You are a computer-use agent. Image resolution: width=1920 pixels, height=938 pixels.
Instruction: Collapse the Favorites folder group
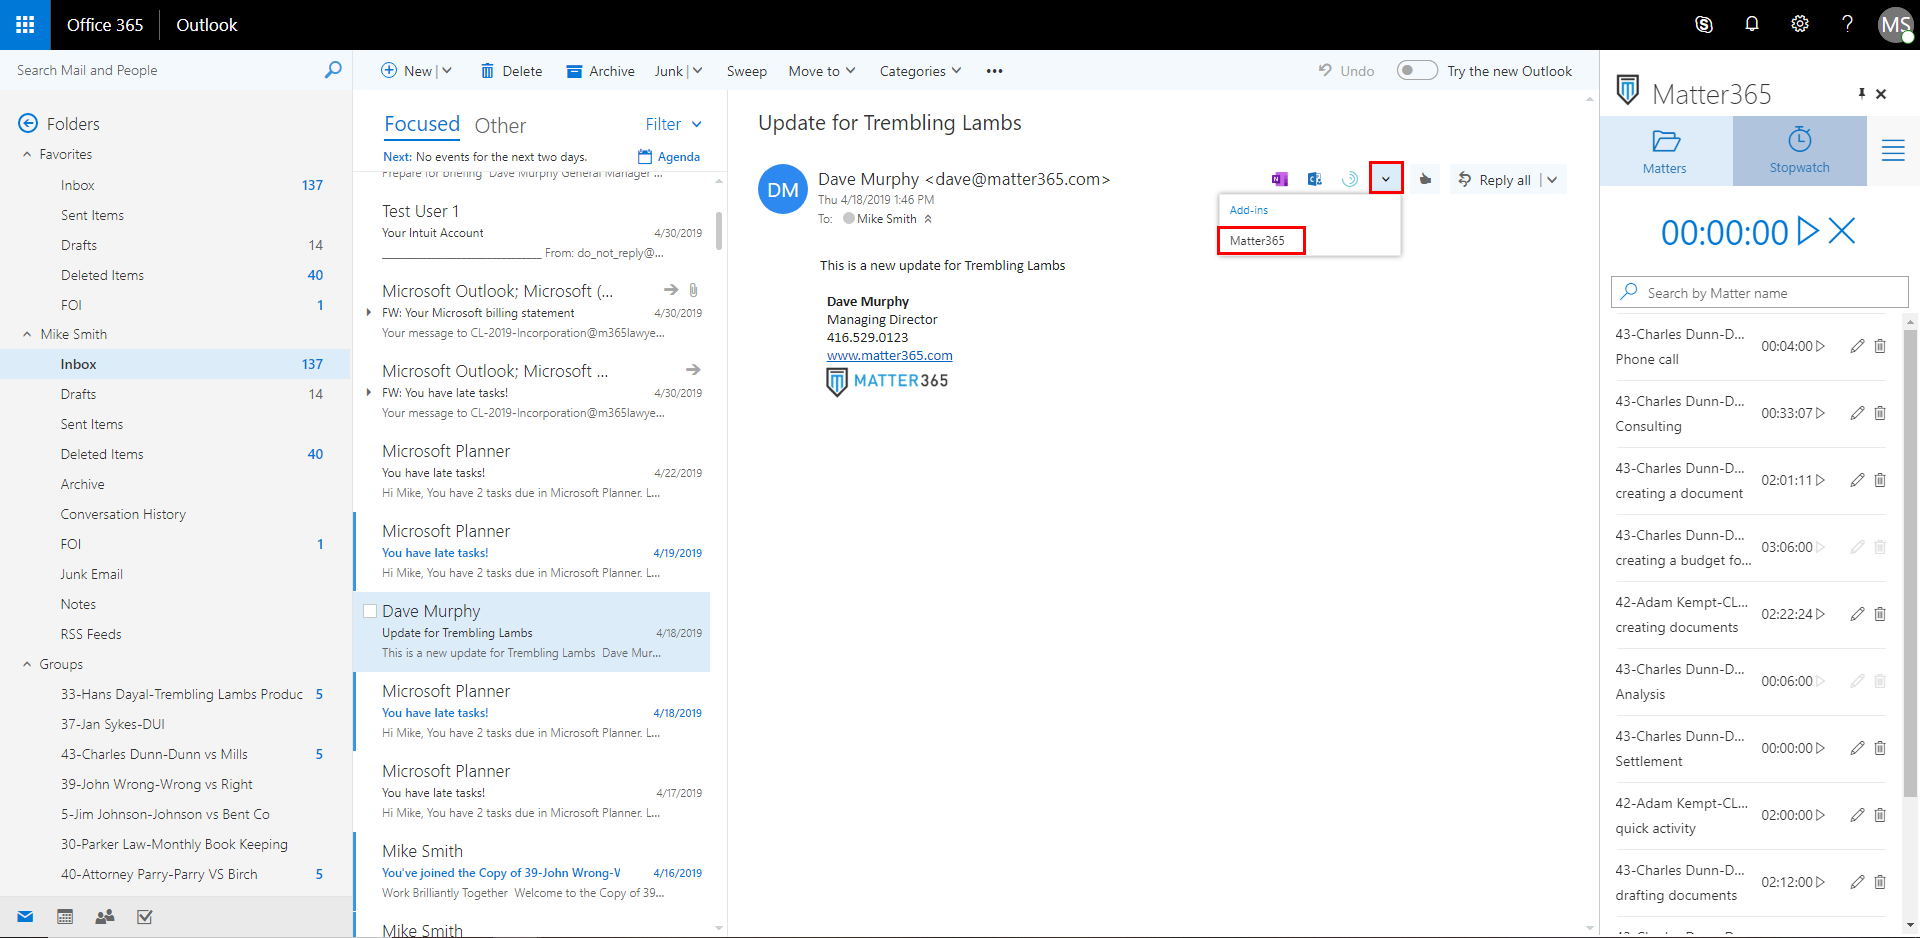[x=27, y=155]
